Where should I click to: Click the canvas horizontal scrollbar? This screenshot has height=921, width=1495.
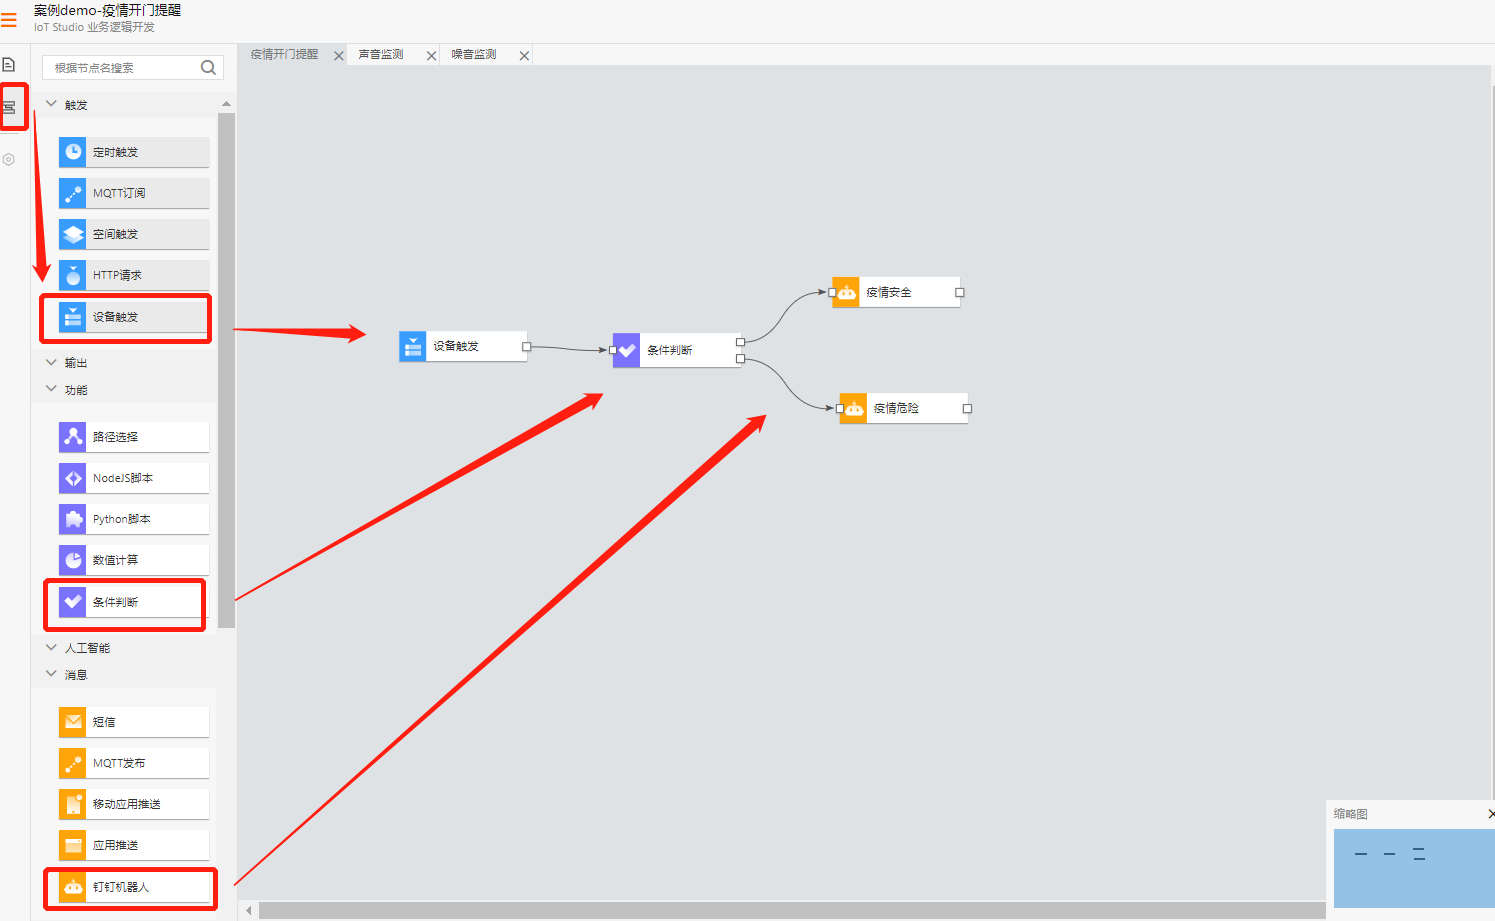coord(792,910)
